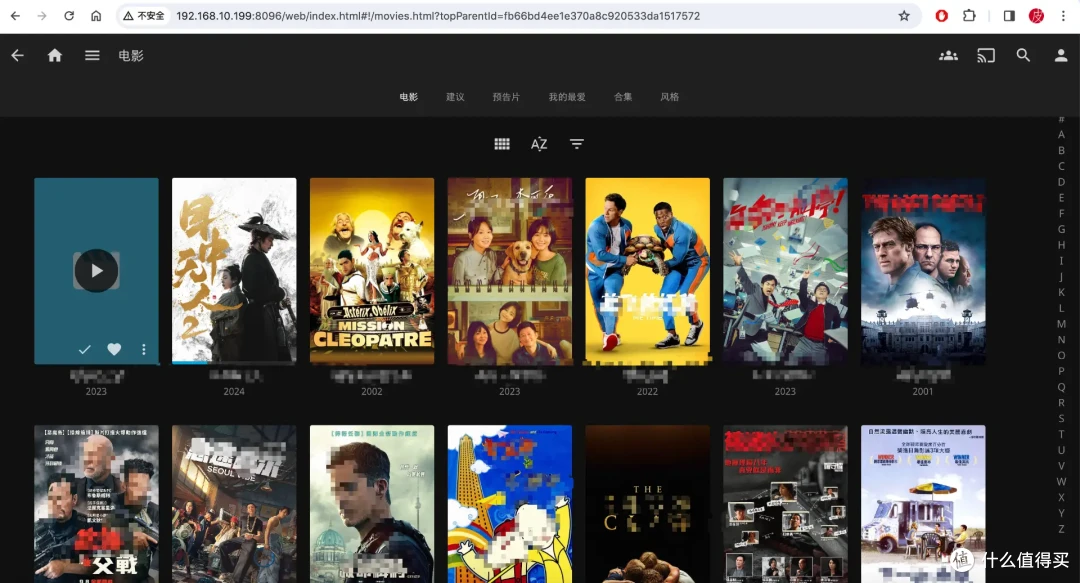Jump to # symbol in index
The image size is (1080, 583).
pos(1061,119)
